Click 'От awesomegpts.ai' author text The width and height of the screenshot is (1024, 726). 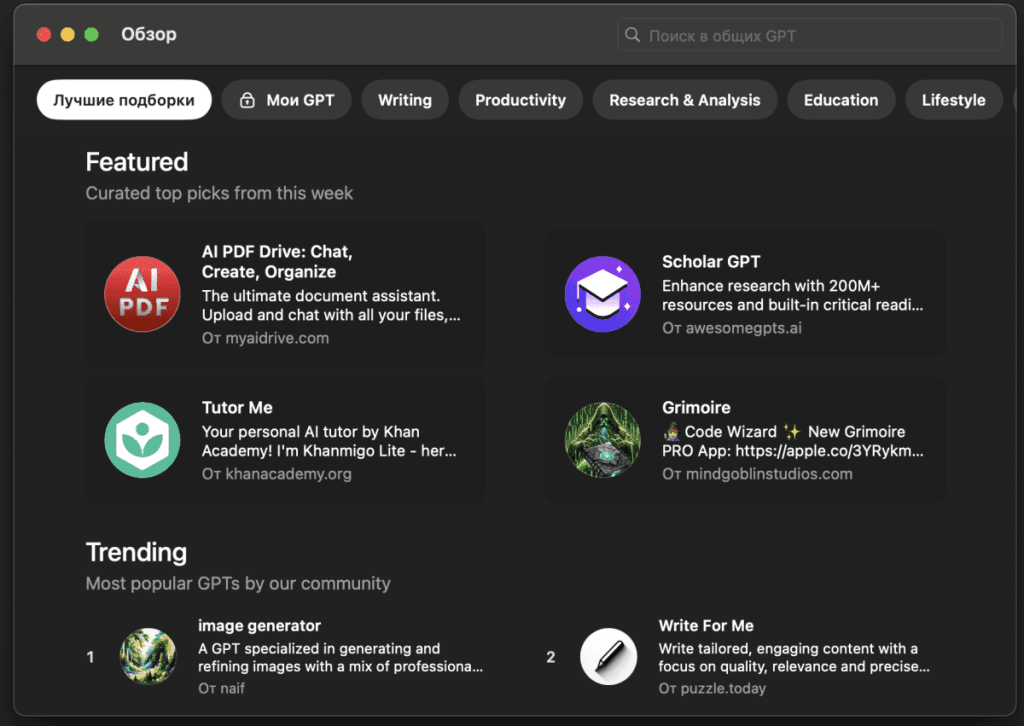(731, 328)
